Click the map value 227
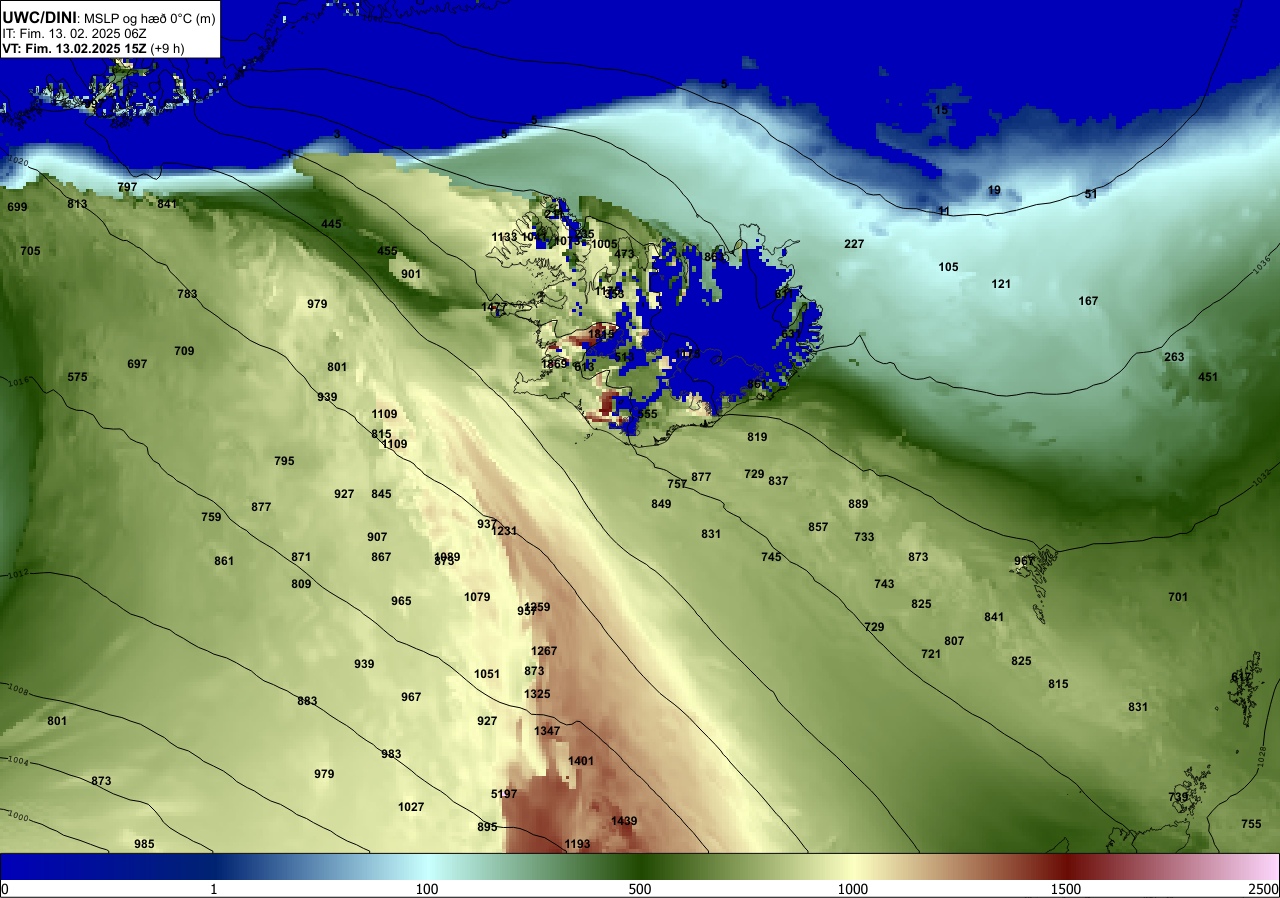Screen dimensions: 1280x898 click(854, 244)
